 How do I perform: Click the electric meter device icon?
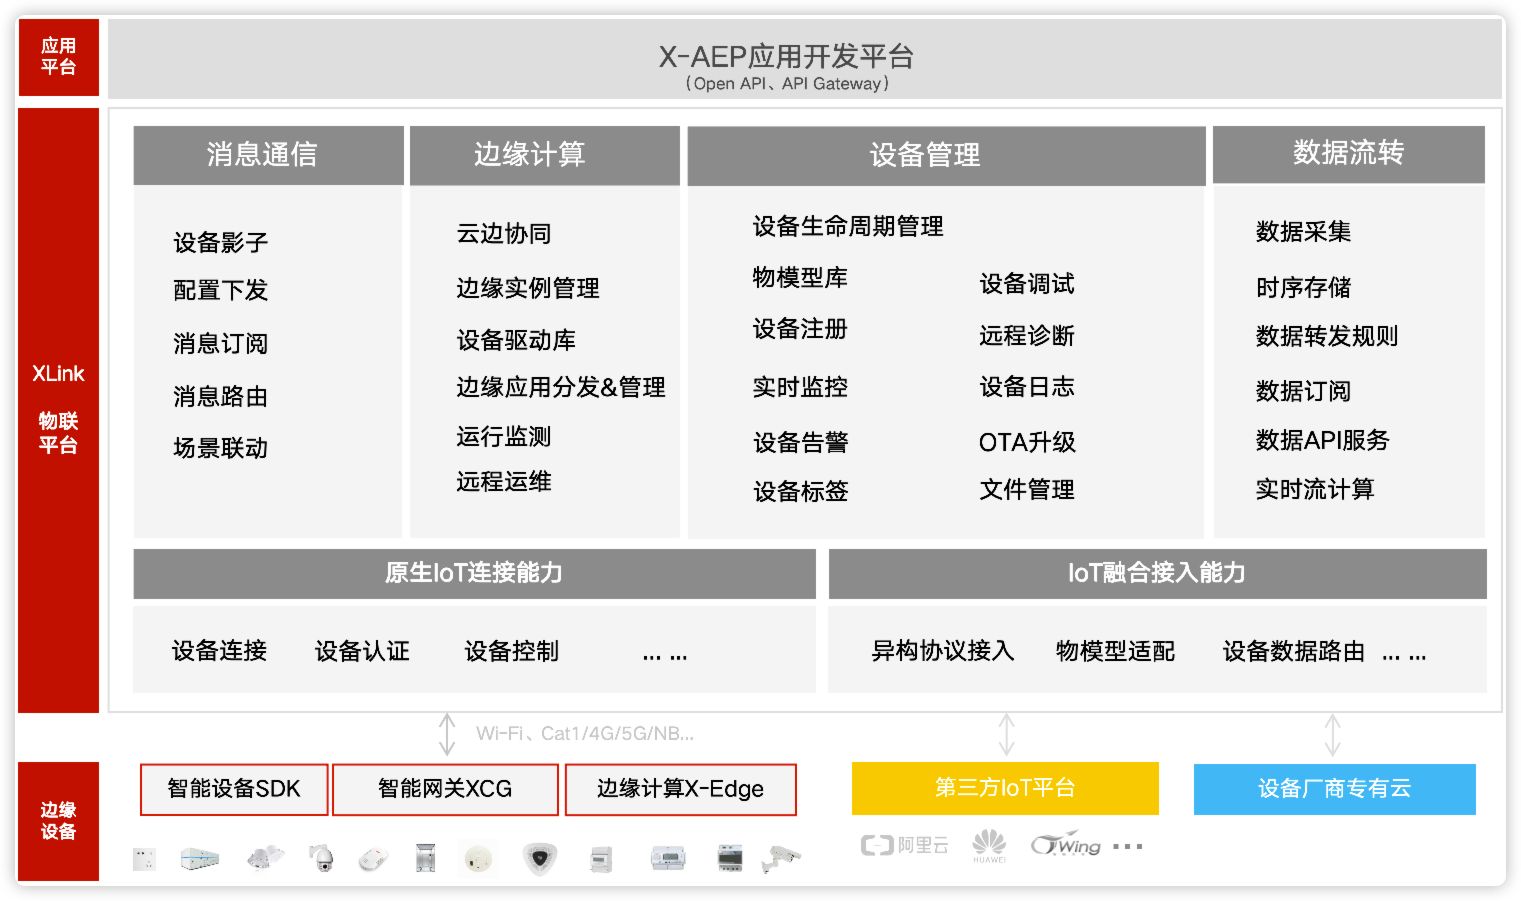coord(668,858)
